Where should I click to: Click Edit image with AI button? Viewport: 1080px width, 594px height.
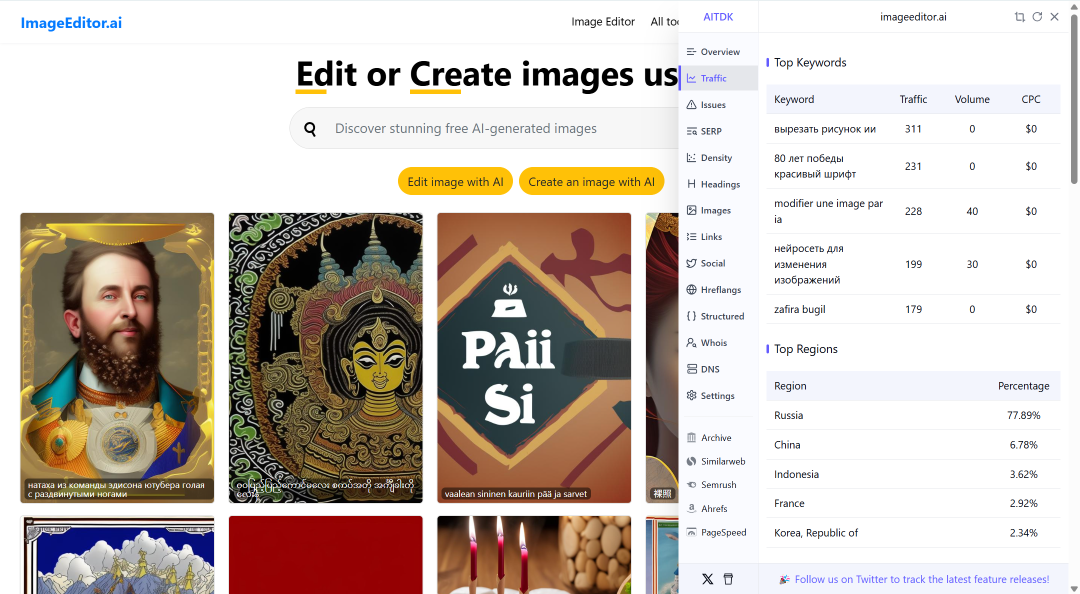tap(455, 182)
